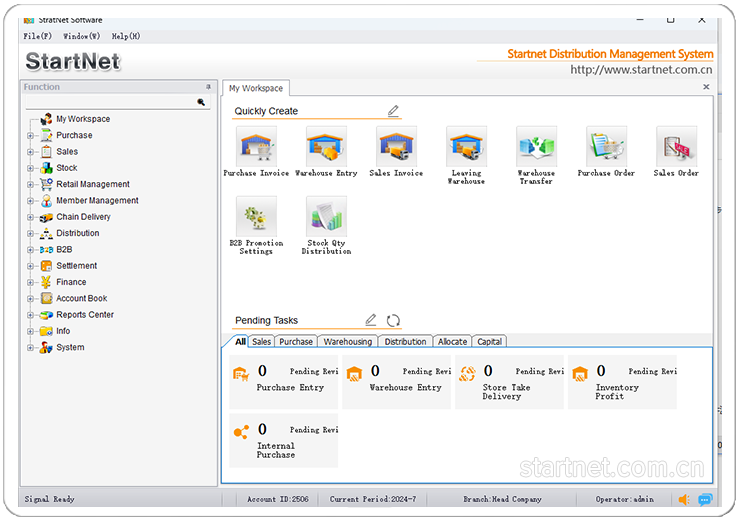The height and width of the screenshot is (521, 740).
Task: Select Chain Delivery tree node
Action: (x=83, y=217)
